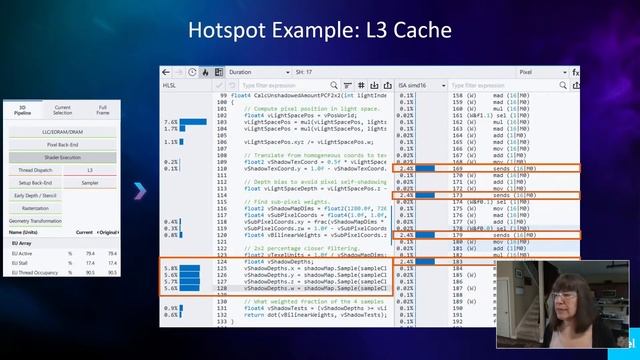Select the Rasterization block
640x360 pixels.
35,208
